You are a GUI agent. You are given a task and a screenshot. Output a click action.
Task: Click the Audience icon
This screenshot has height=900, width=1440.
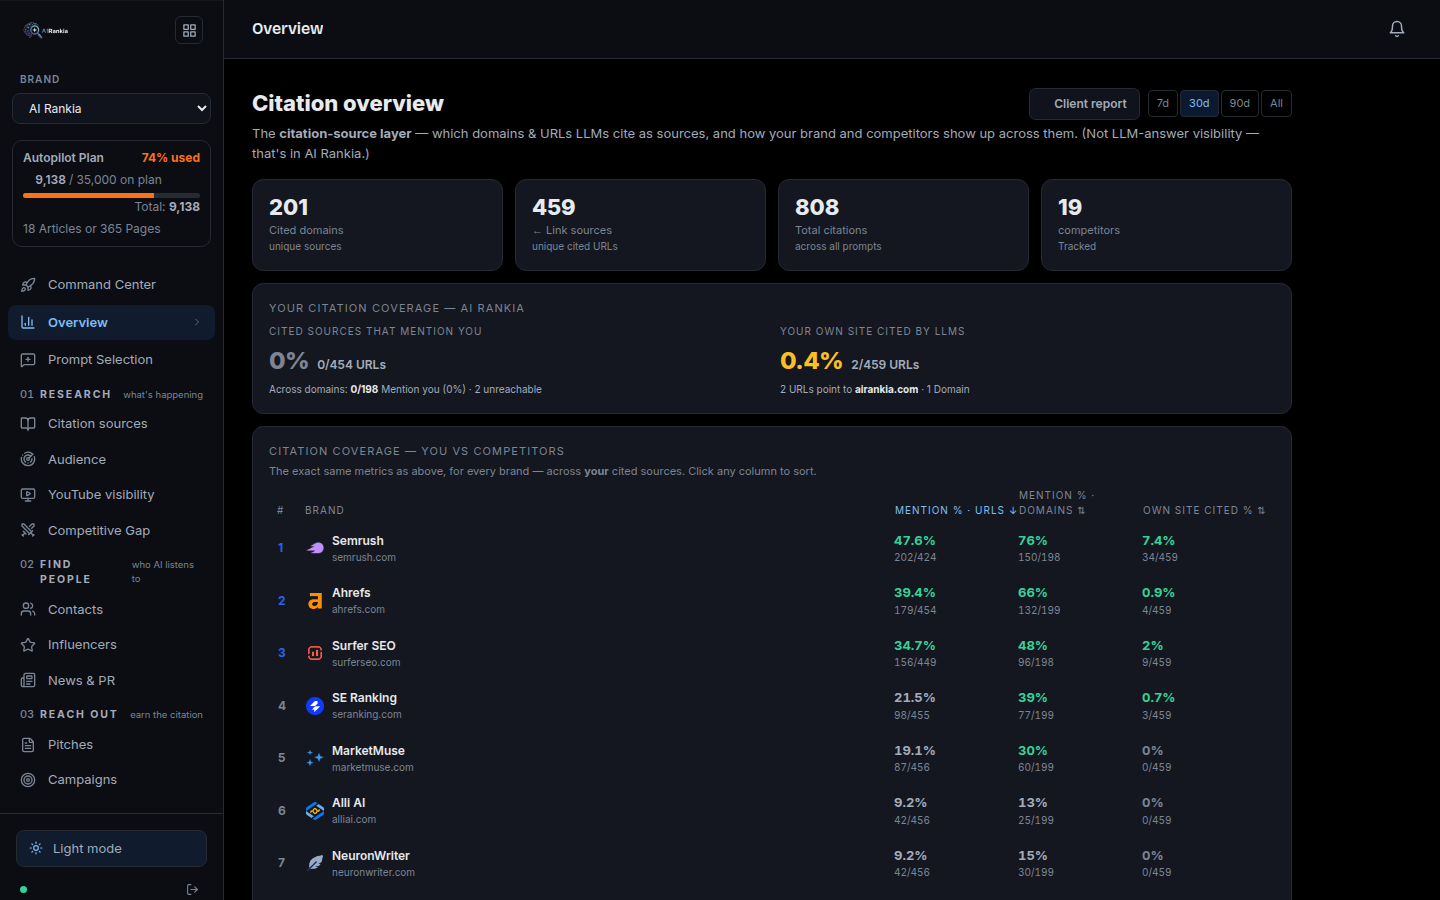coord(28,460)
